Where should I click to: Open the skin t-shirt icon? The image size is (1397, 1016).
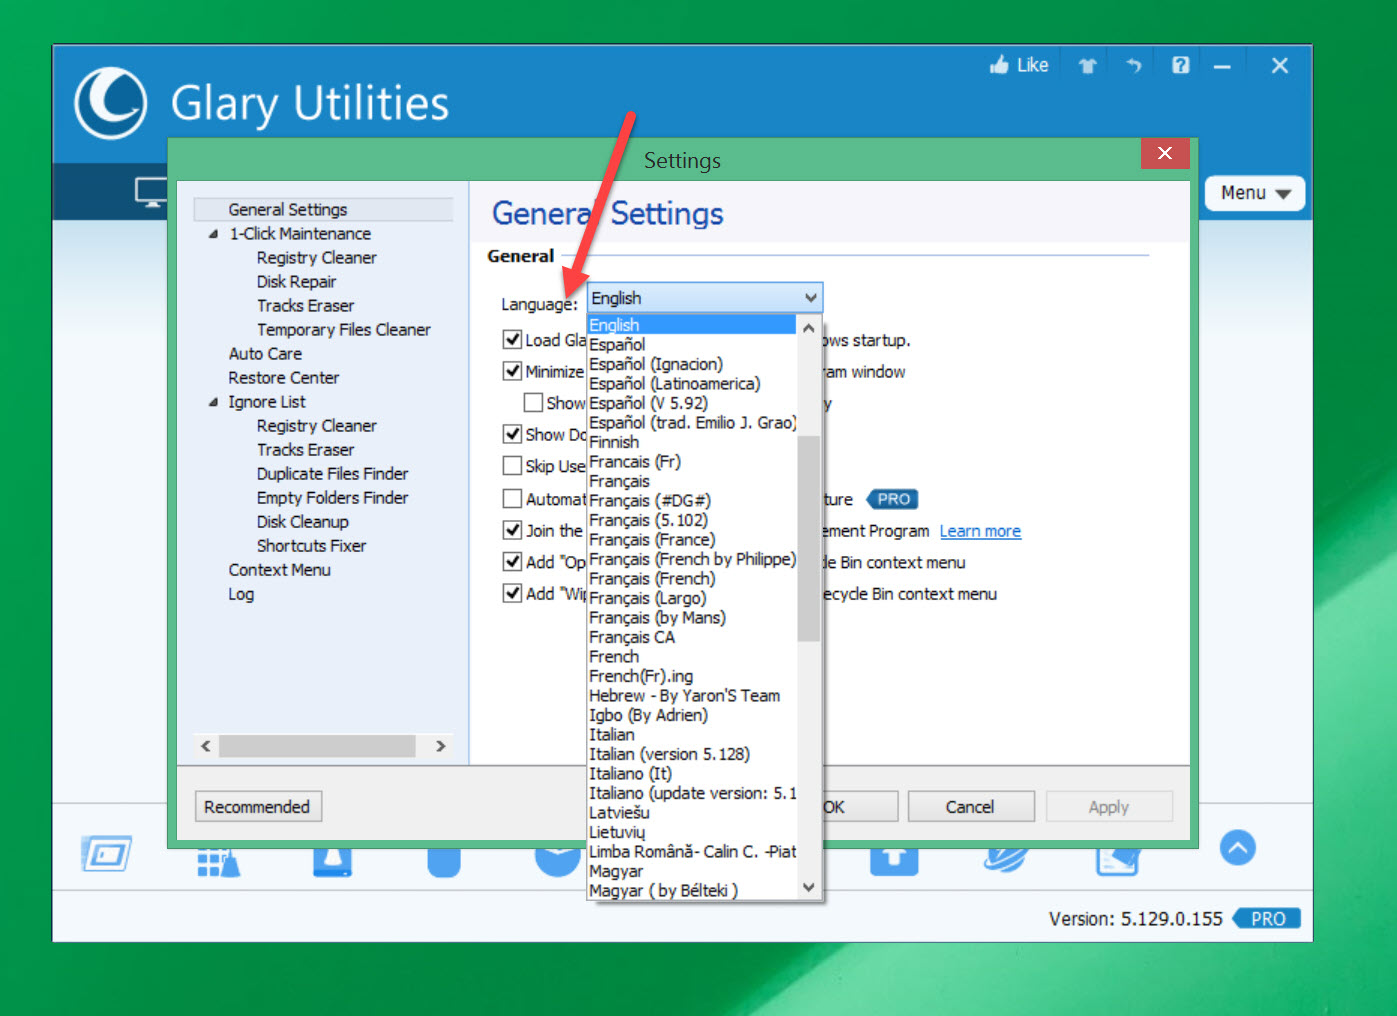(x=1088, y=66)
